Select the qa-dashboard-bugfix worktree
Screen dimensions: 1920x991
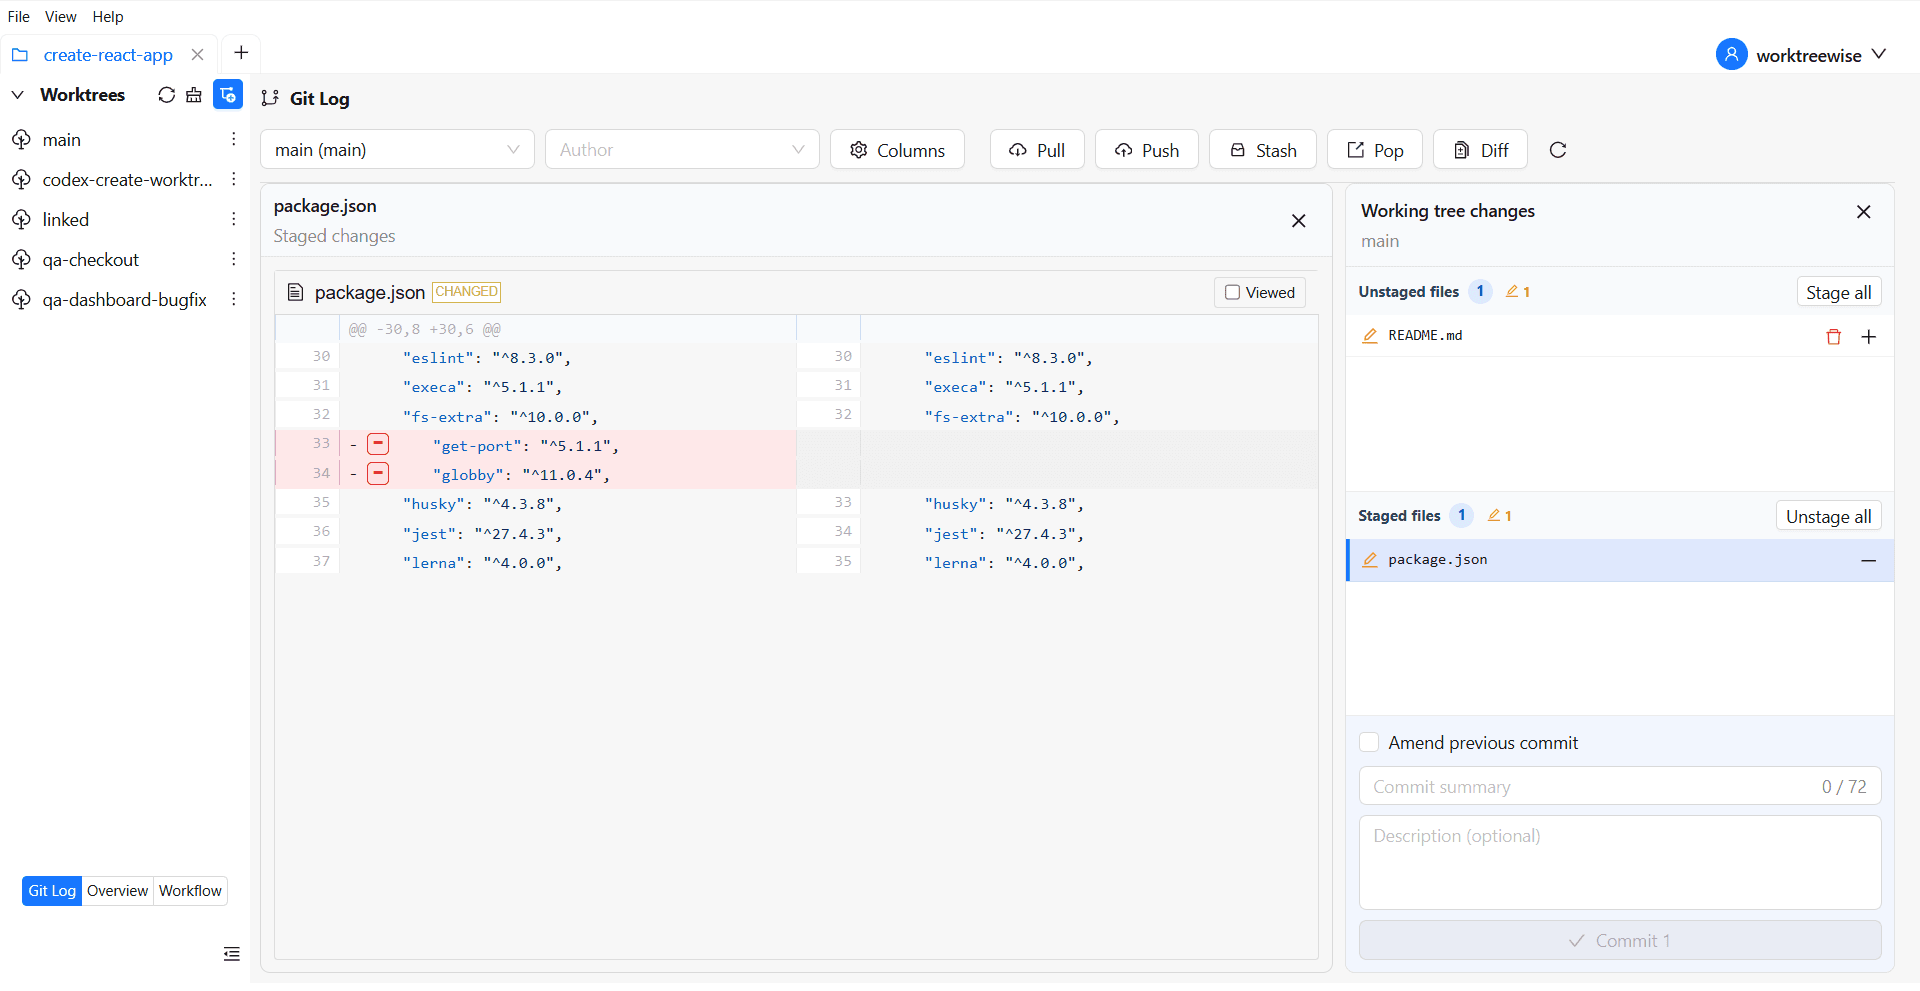click(x=125, y=300)
